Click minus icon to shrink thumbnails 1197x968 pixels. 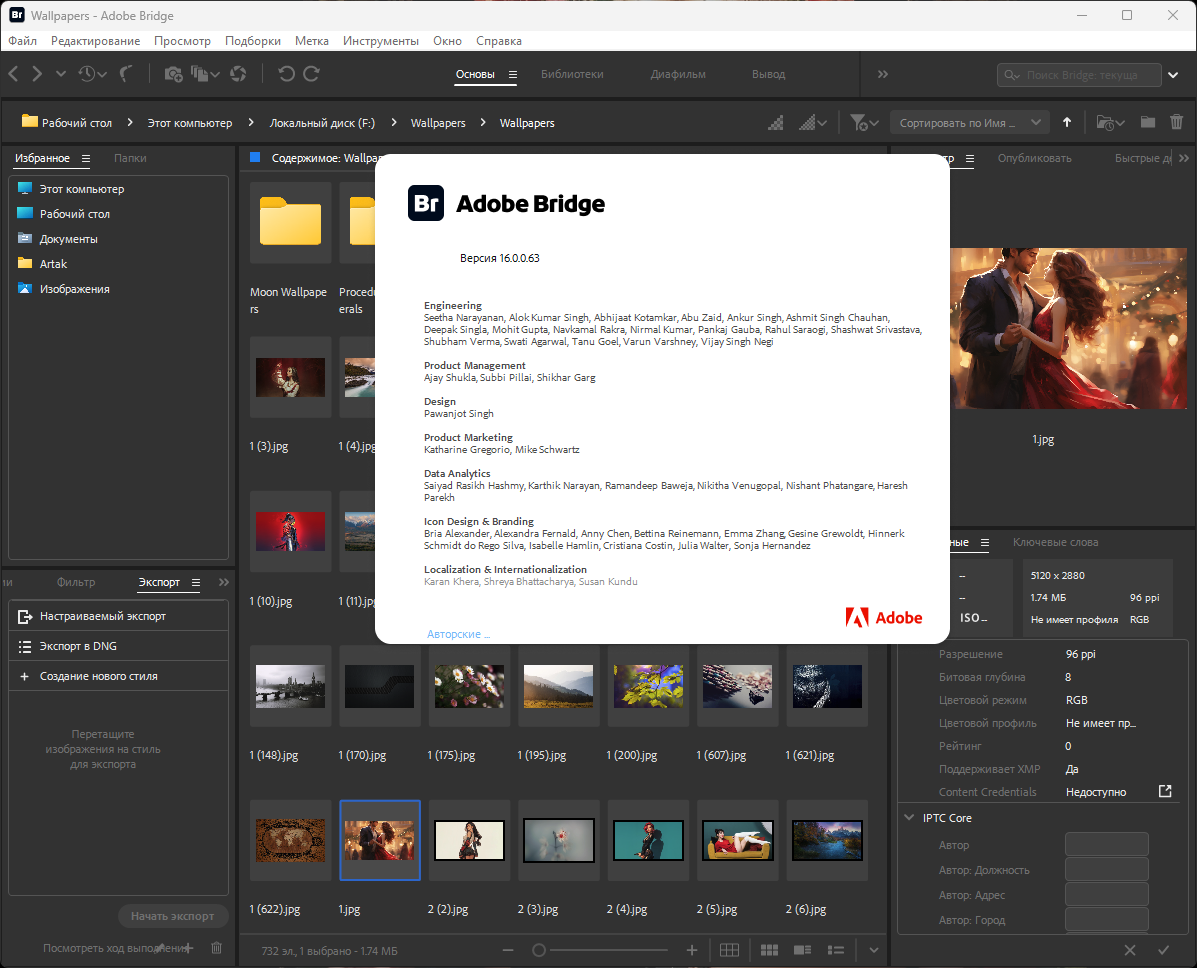coord(508,950)
